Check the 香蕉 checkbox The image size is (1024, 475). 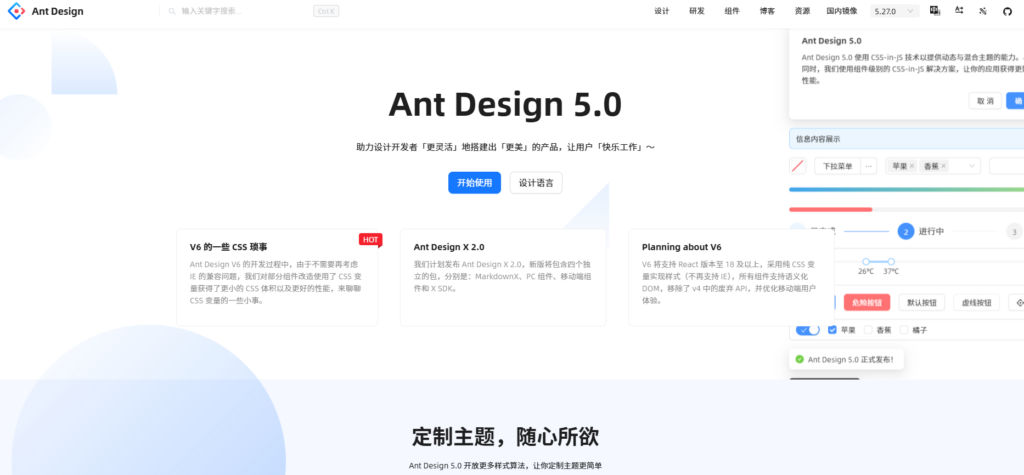[868, 330]
